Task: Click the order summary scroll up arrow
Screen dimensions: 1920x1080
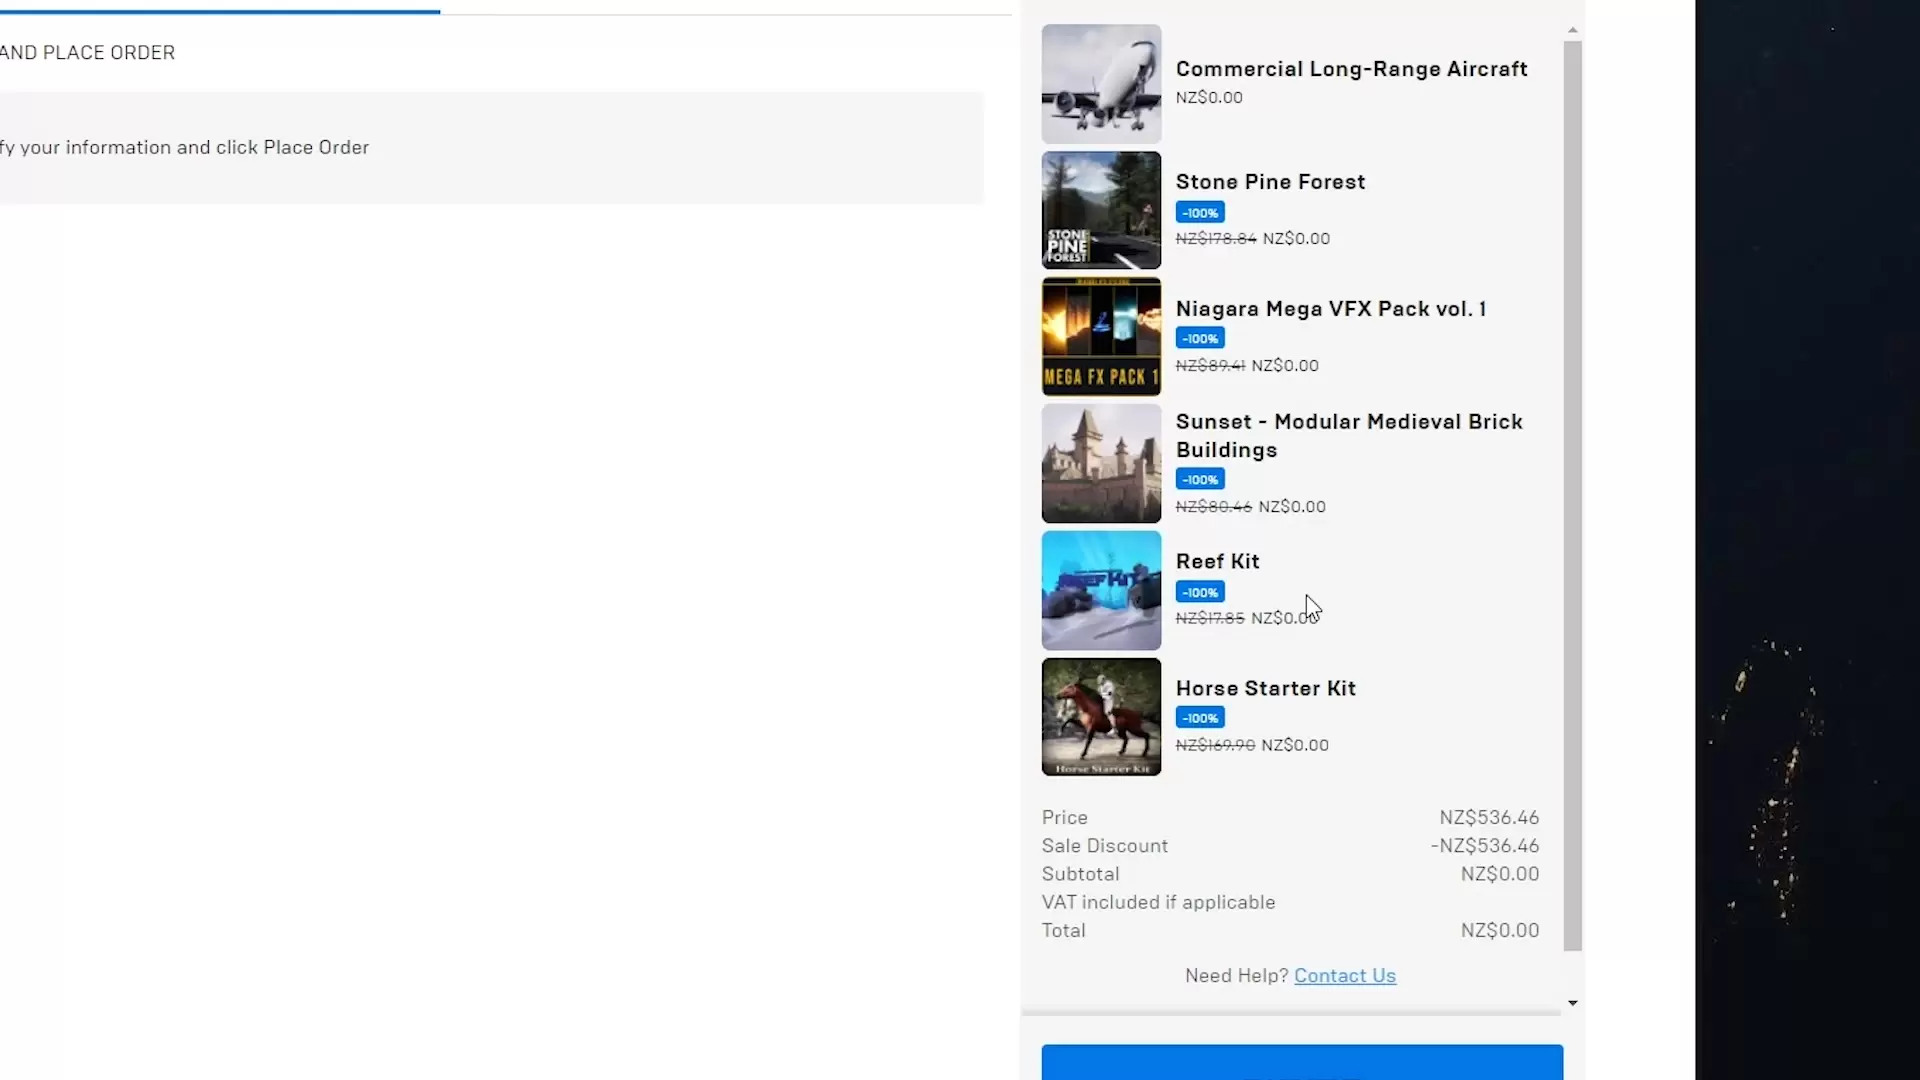Action: [x=1573, y=31]
